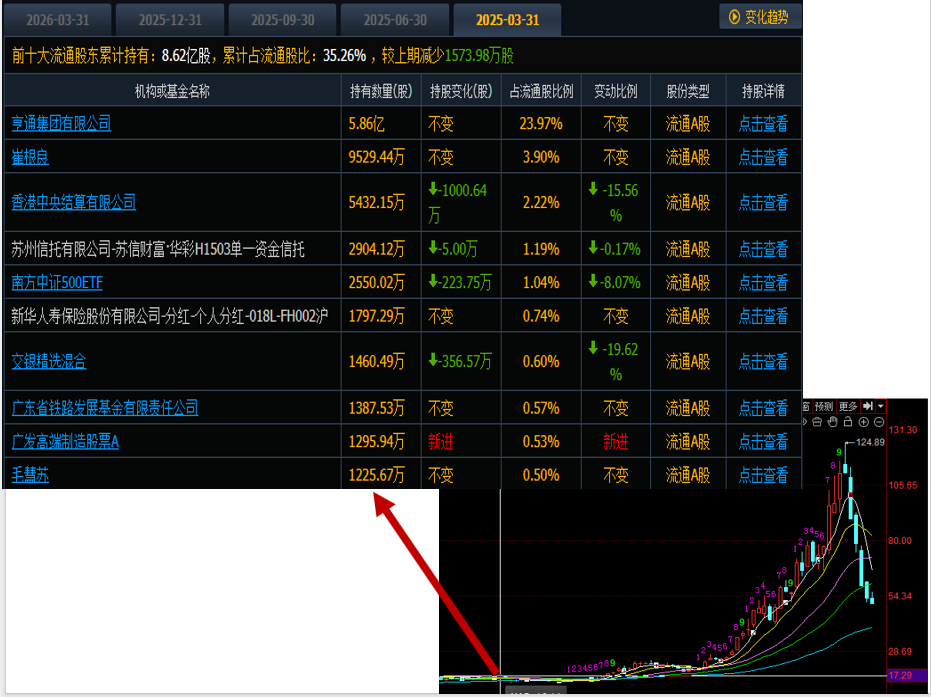Click the 持股变化(股) column header
This screenshot has height=697, width=931.
[x=461, y=91]
